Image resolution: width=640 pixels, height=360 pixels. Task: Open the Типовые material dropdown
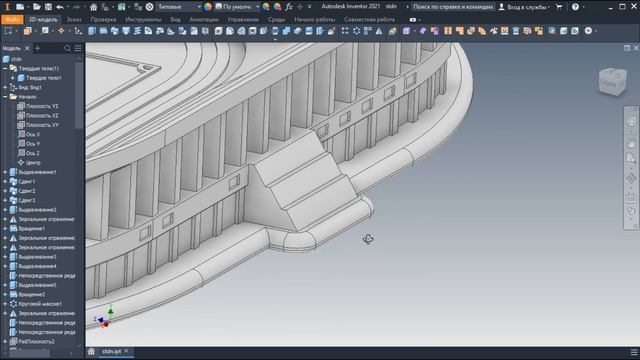coord(179,7)
